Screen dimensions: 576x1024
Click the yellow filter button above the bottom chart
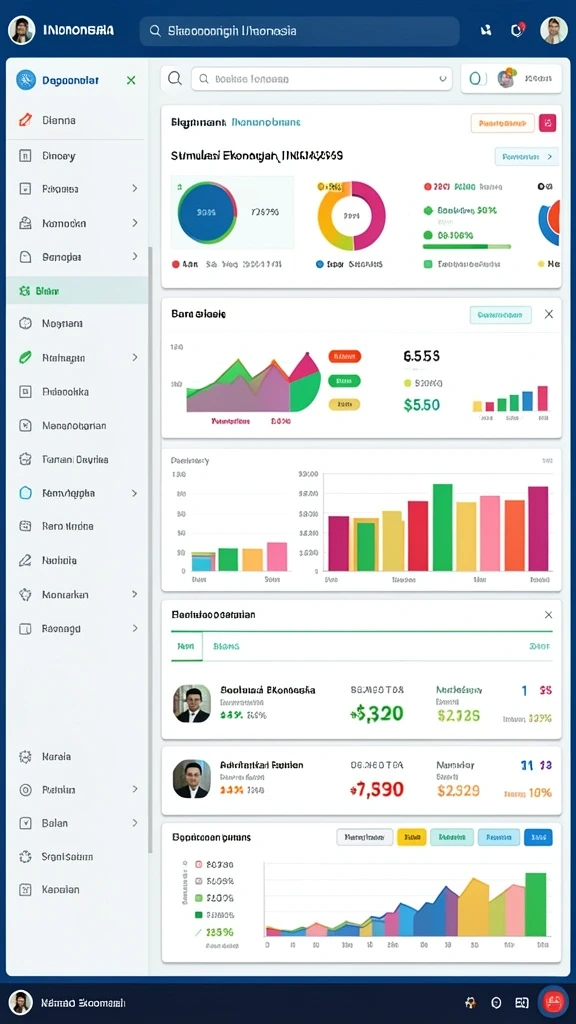(411, 837)
